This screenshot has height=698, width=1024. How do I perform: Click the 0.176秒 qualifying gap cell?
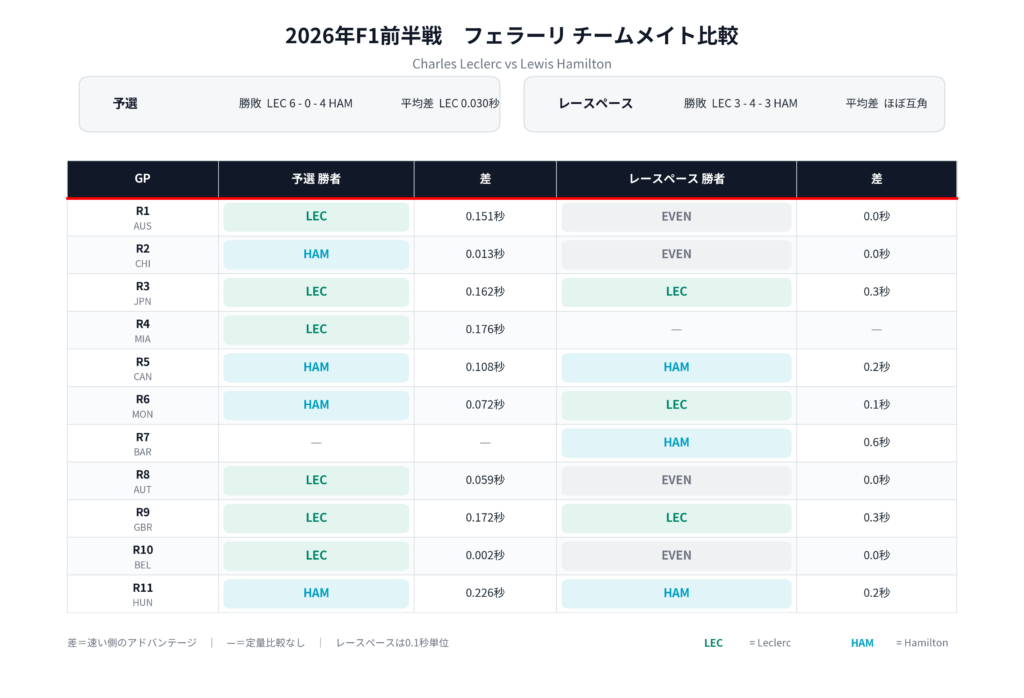pyautogui.click(x=485, y=330)
